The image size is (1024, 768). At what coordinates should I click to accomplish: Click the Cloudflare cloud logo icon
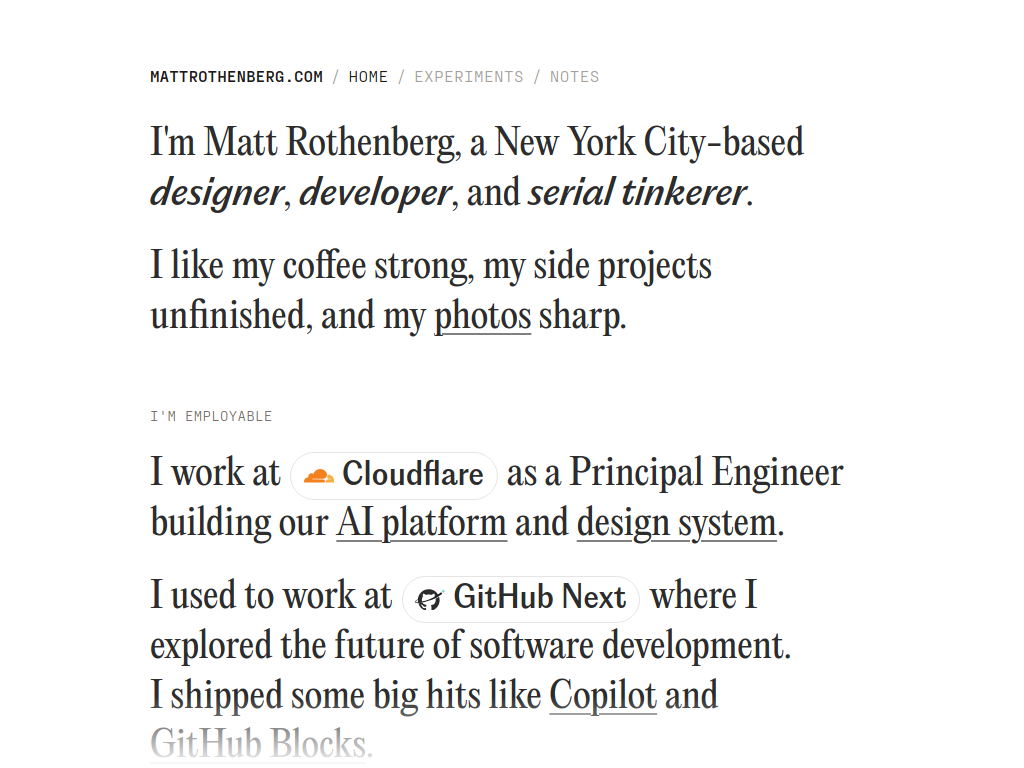click(x=319, y=476)
